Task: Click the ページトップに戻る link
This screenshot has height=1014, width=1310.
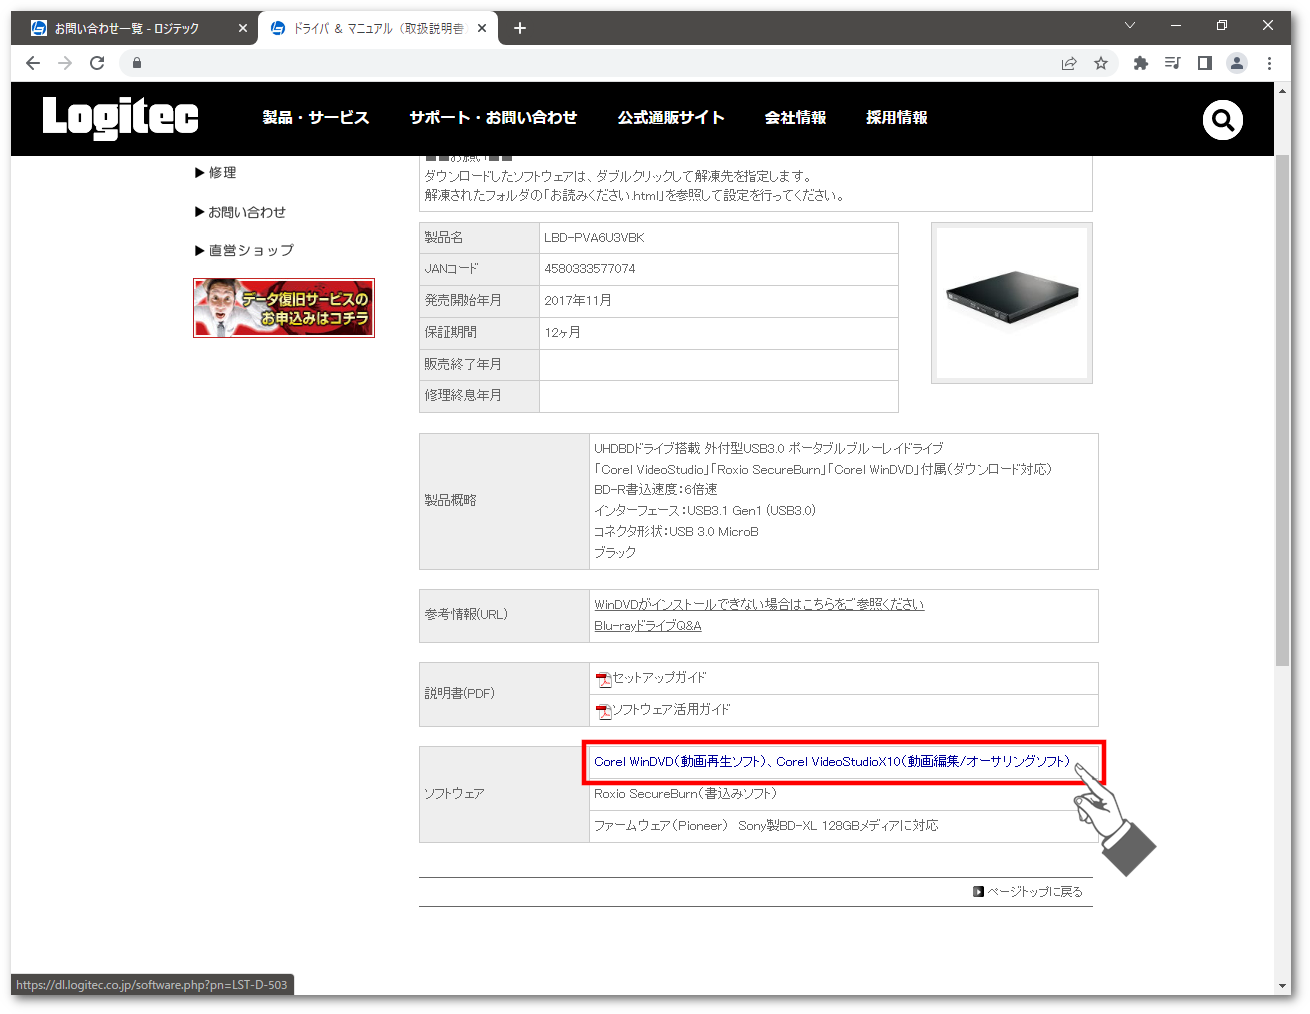Action: (1035, 892)
